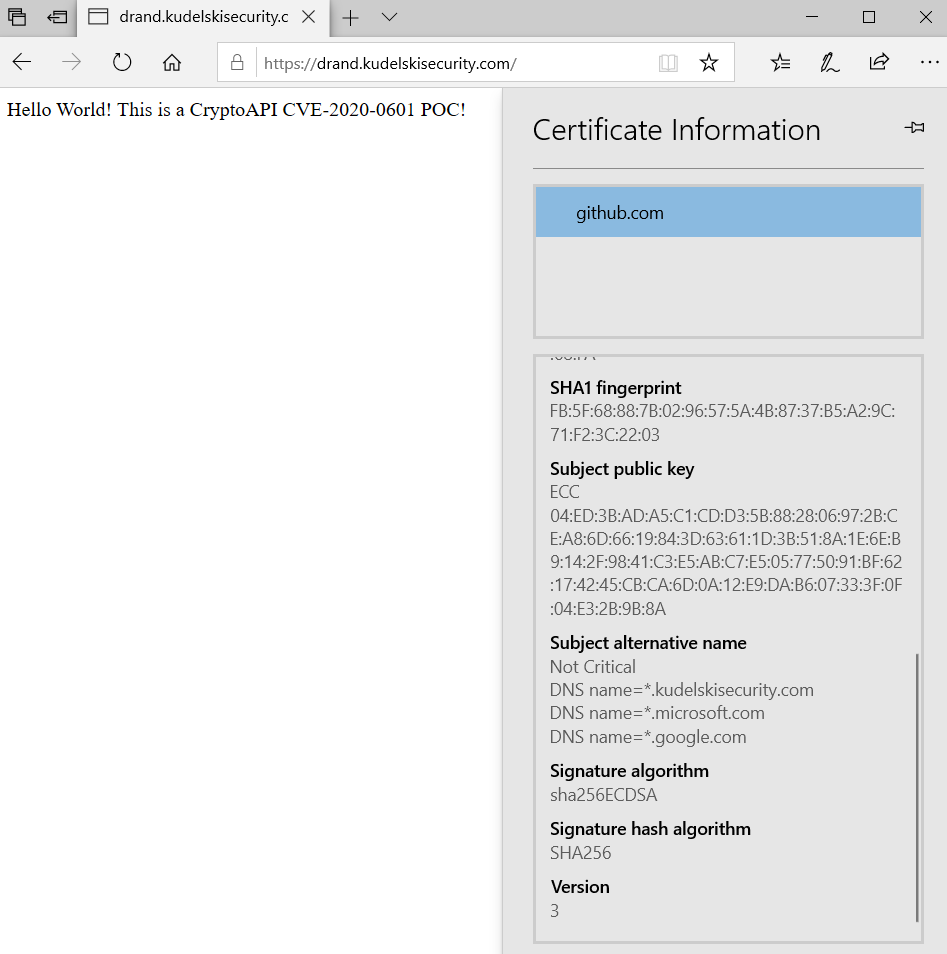Image resolution: width=947 pixels, height=954 pixels.
Task: Click the Subject public key label
Action: tap(621, 468)
